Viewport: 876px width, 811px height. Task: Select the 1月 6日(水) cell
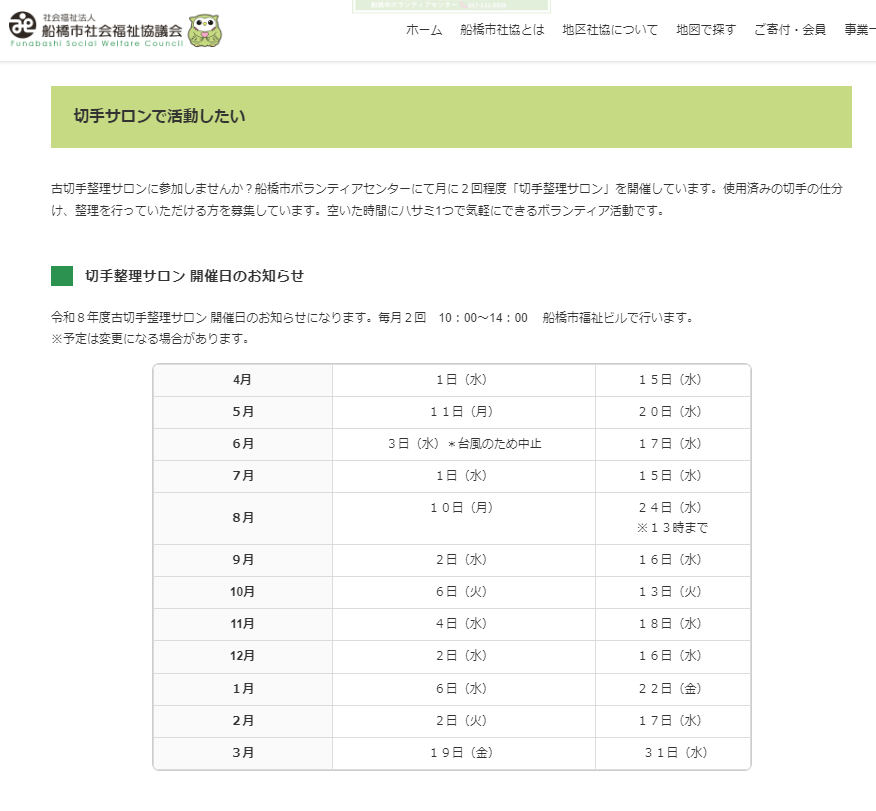pyautogui.click(x=464, y=689)
